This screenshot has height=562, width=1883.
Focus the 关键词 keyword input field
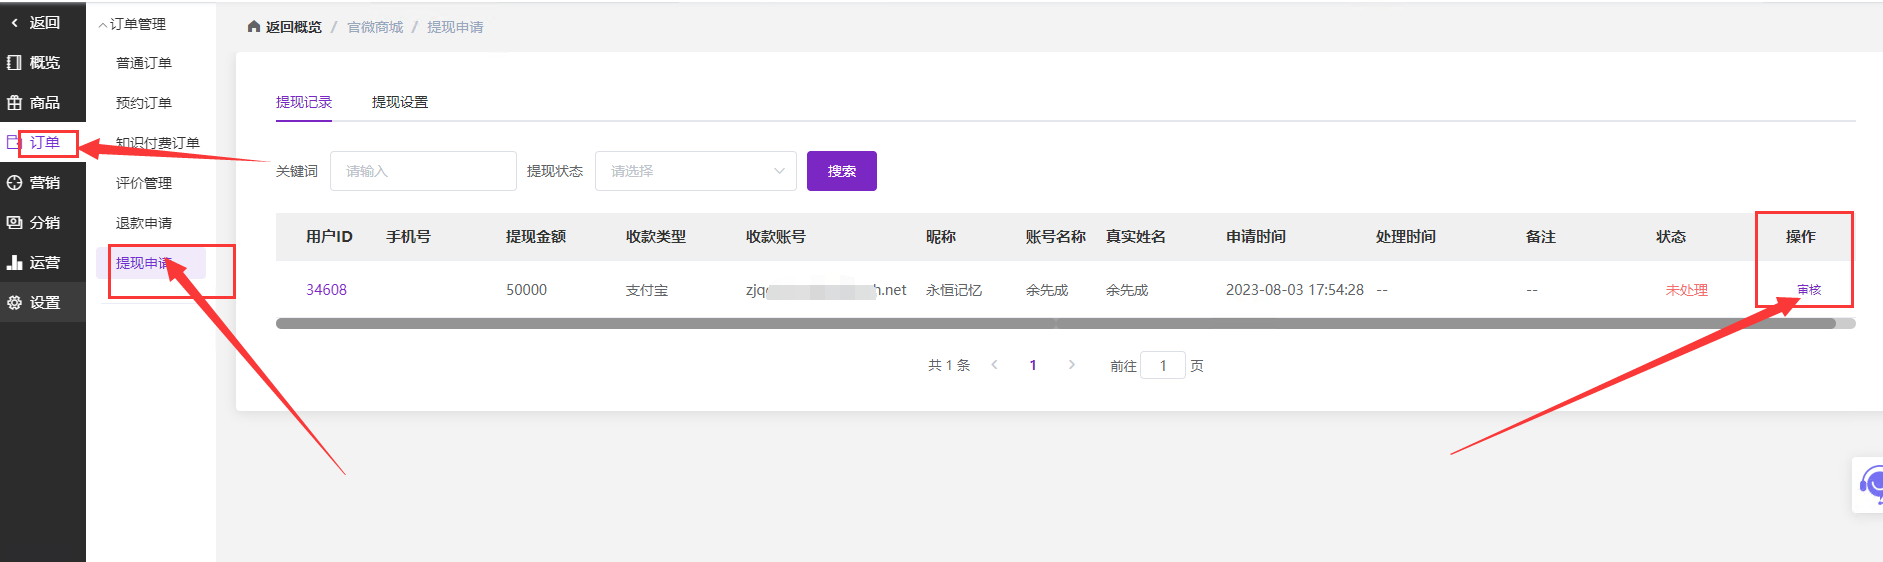click(422, 171)
